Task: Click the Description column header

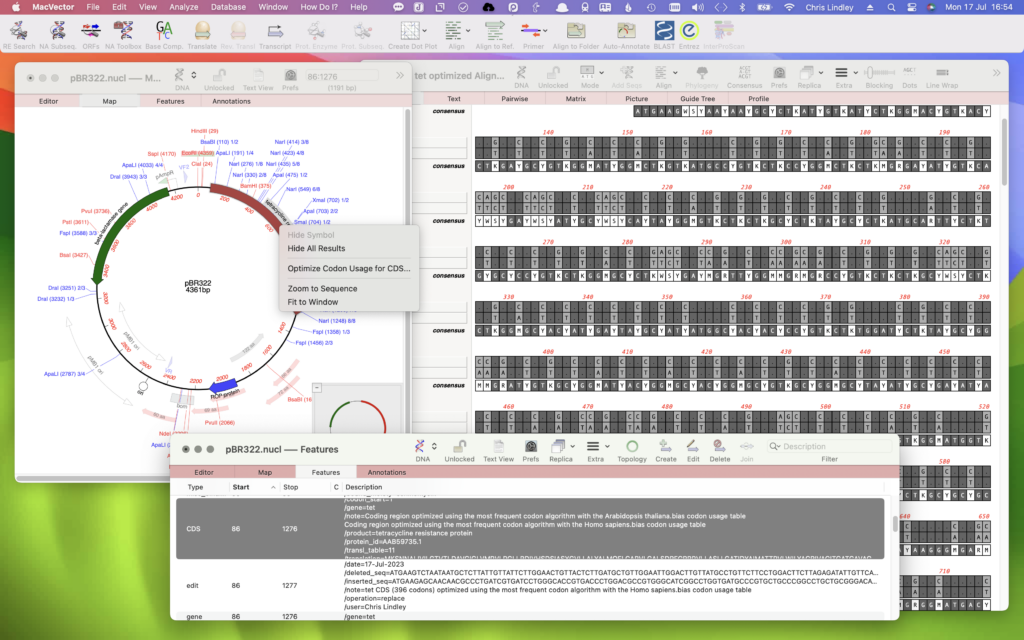Action: [364, 487]
